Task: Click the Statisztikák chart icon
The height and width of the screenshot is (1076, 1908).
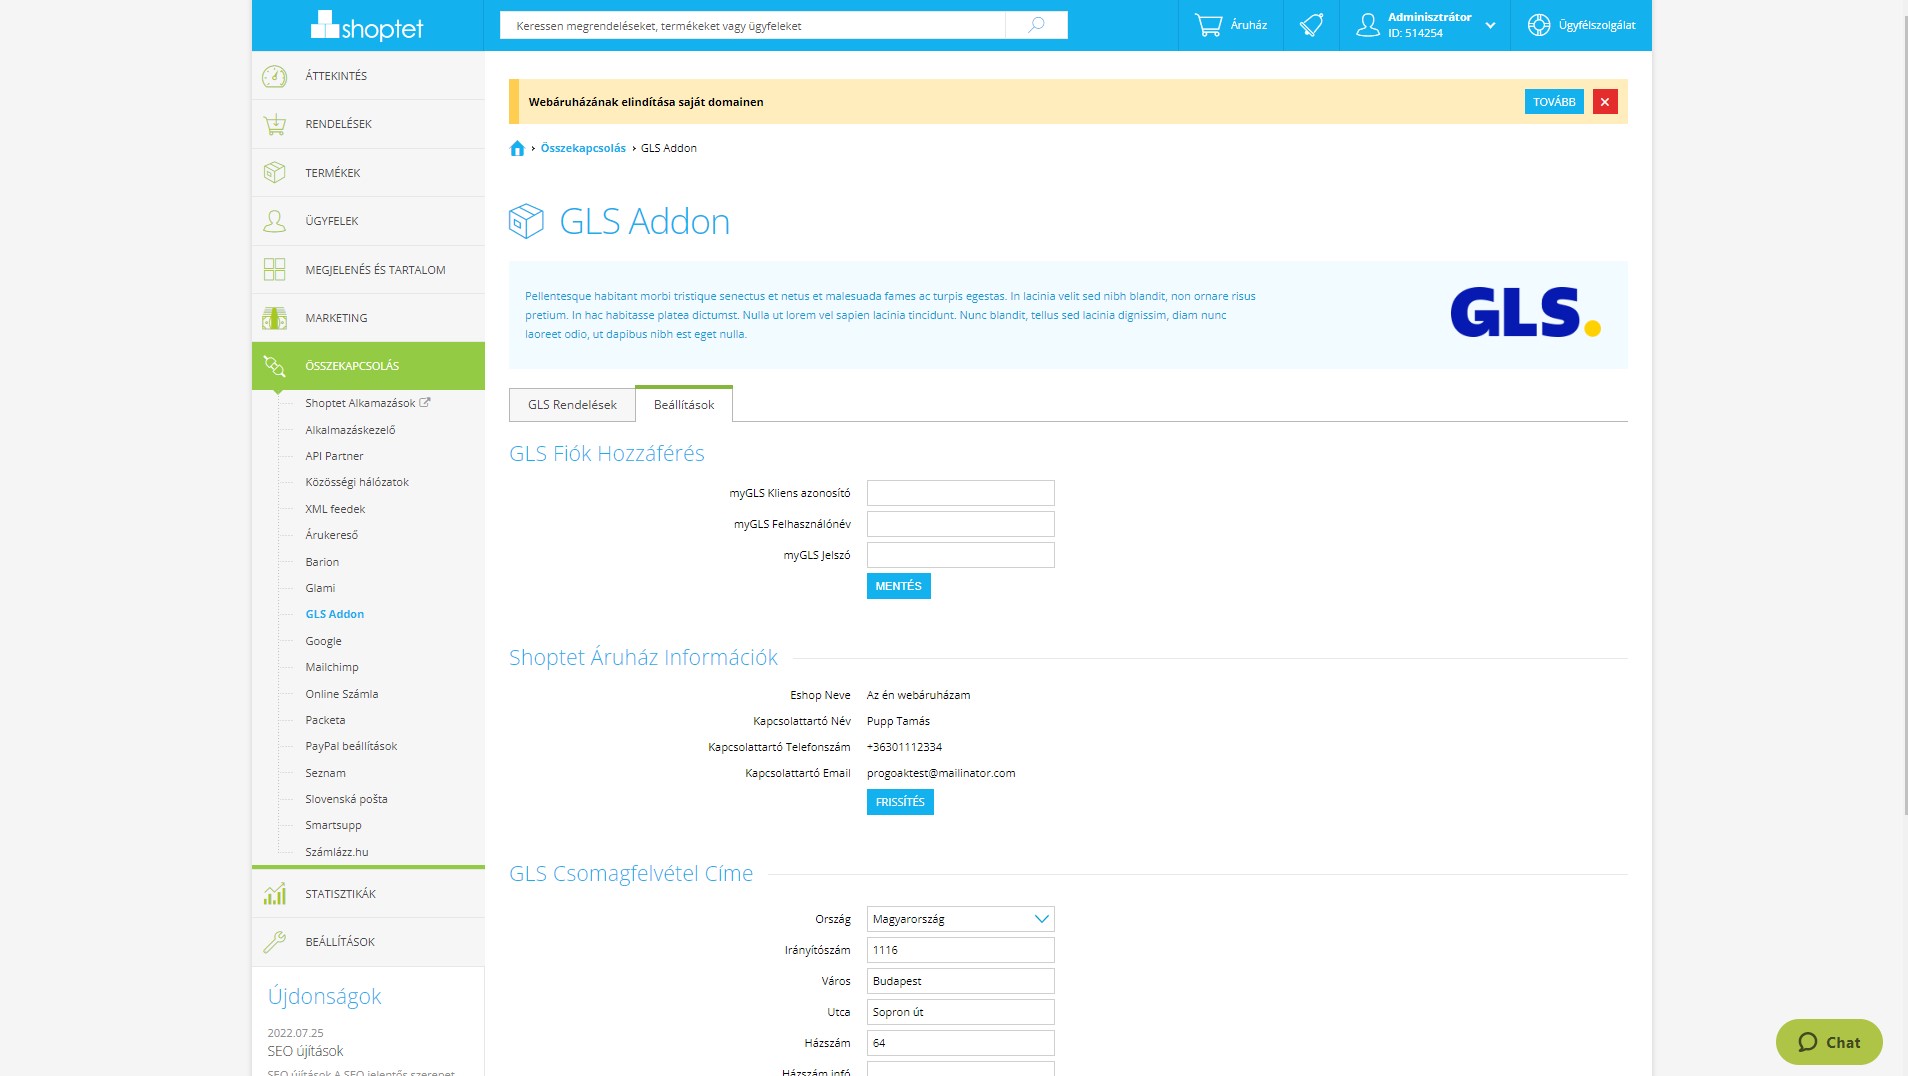Action: [274, 894]
